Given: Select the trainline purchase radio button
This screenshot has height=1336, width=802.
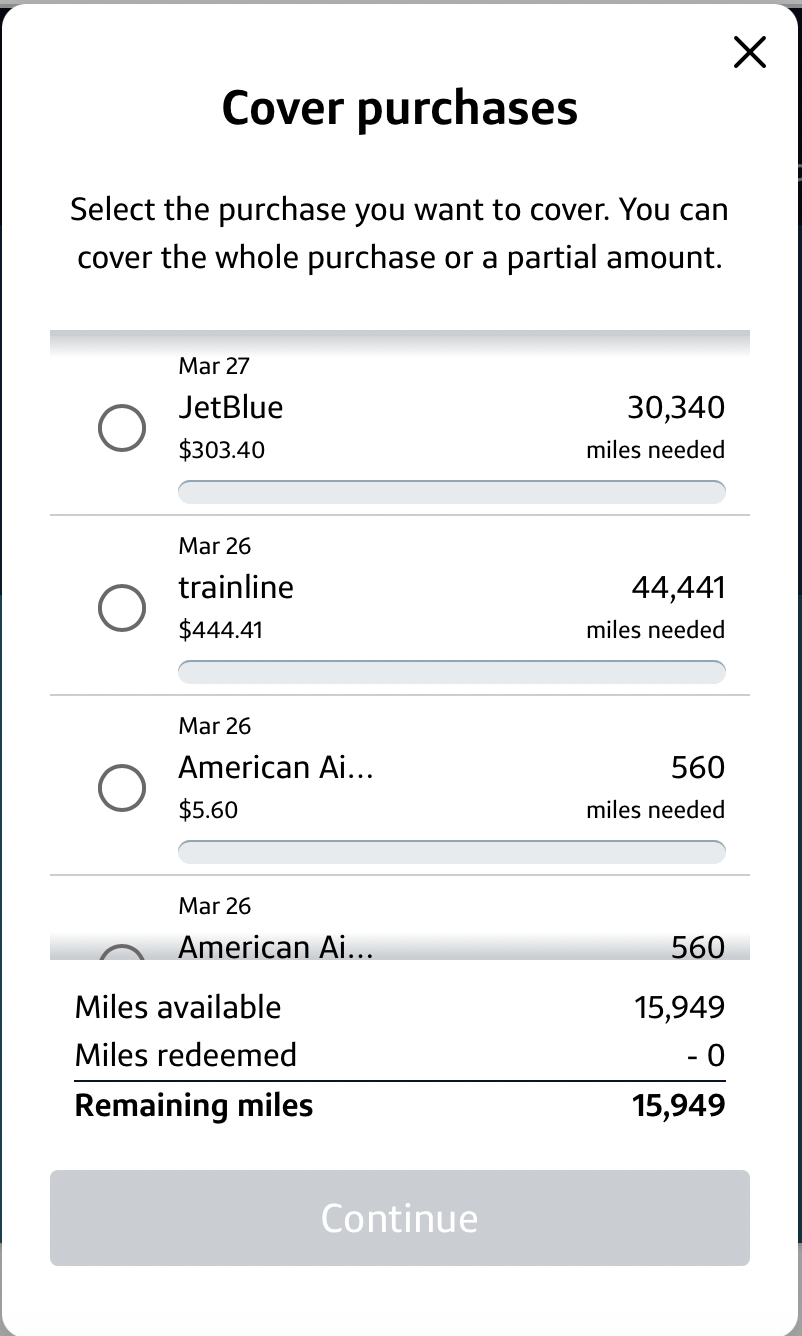Looking at the screenshot, I should [x=122, y=608].
